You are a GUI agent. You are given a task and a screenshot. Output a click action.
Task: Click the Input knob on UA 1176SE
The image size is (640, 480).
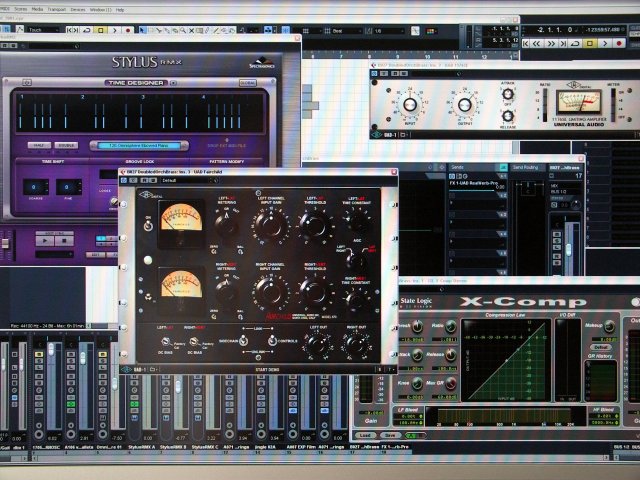(x=410, y=104)
